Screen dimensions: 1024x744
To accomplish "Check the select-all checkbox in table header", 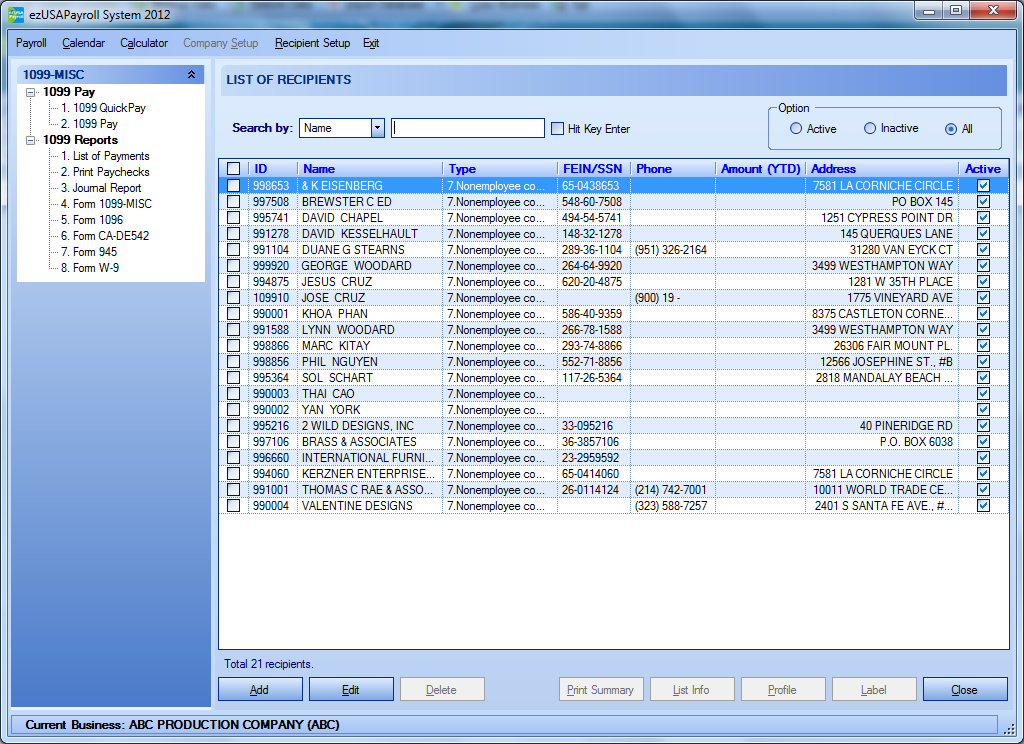I will (233, 169).
